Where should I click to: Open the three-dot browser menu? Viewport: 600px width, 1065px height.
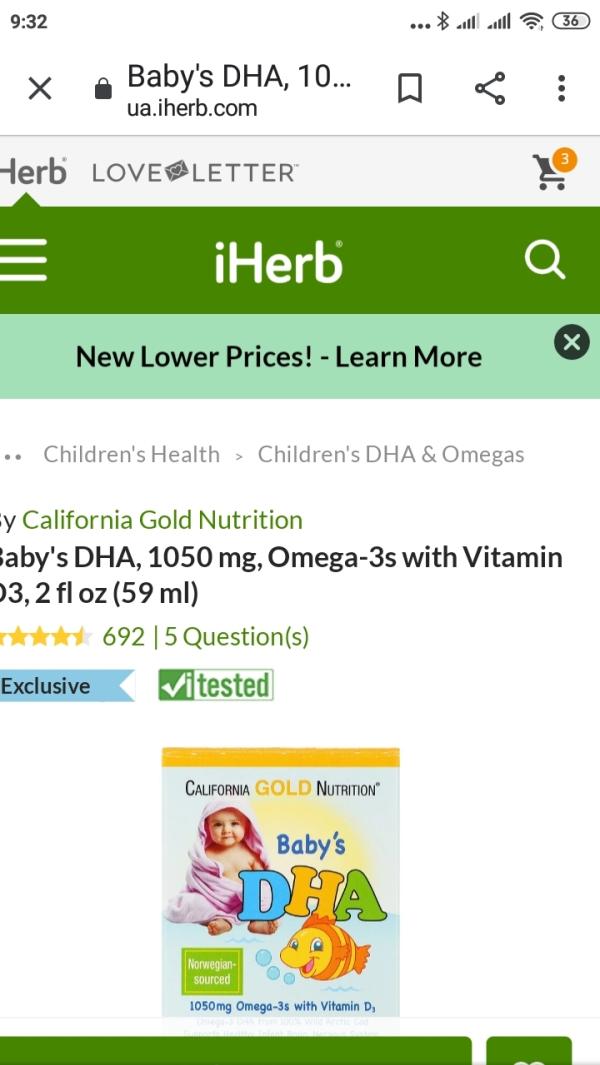point(561,88)
